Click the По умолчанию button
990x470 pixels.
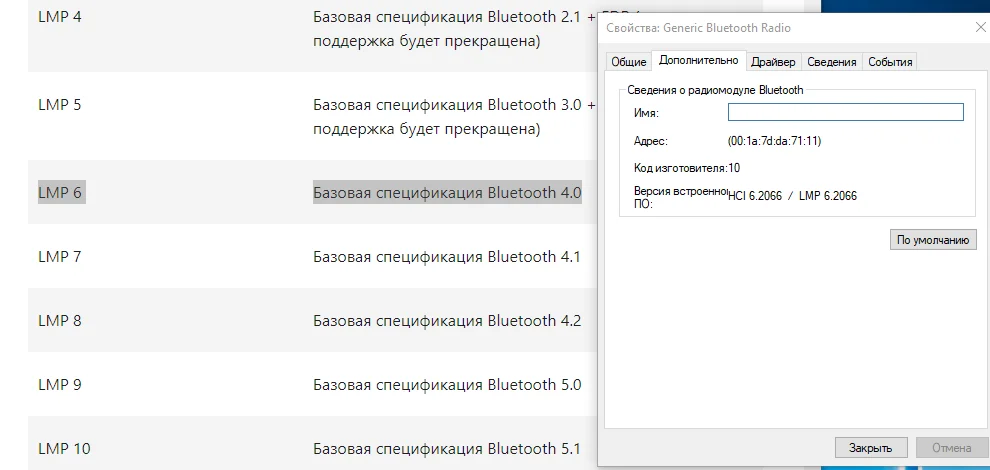pos(933,240)
